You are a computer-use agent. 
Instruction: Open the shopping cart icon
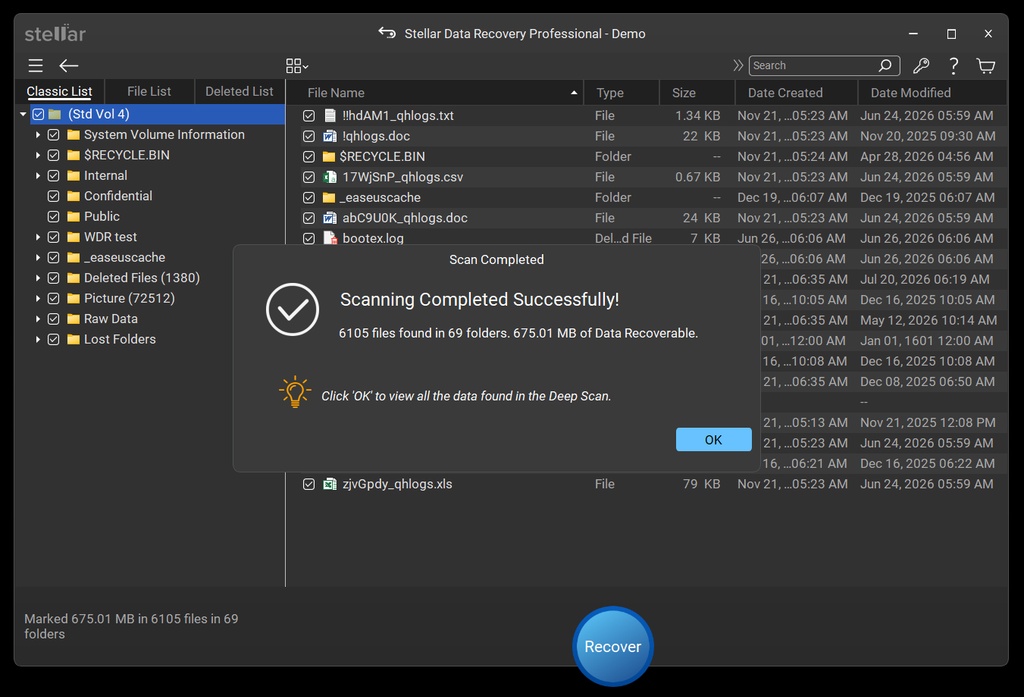(x=985, y=65)
